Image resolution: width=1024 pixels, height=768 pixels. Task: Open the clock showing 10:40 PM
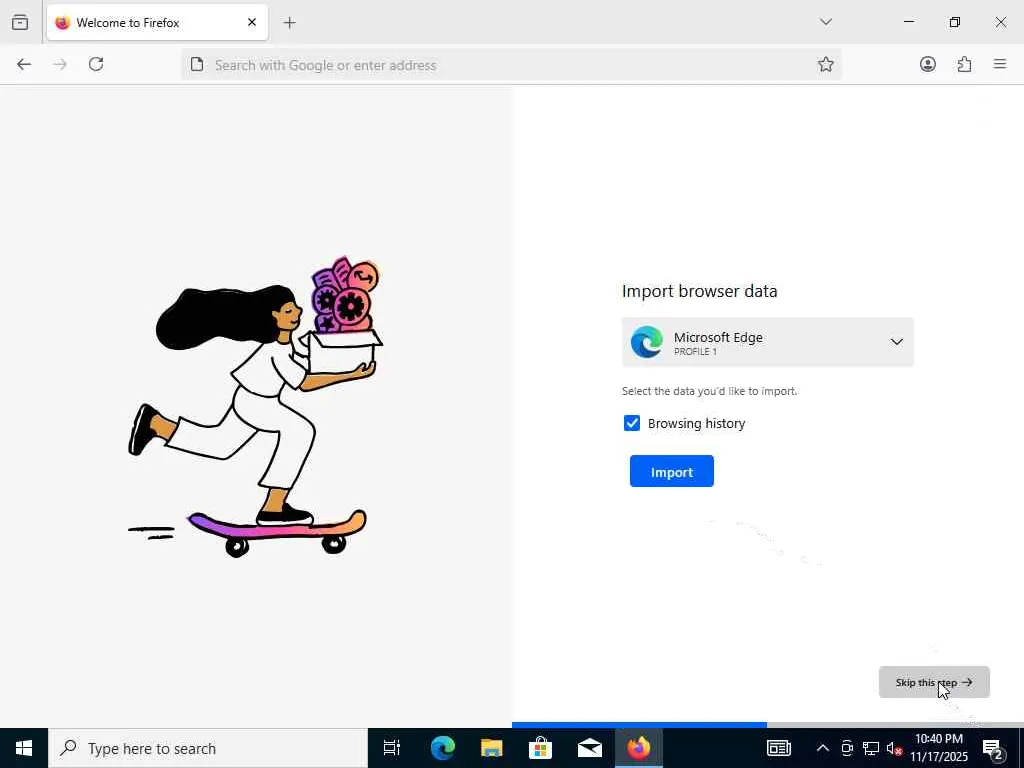(x=938, y=748)
